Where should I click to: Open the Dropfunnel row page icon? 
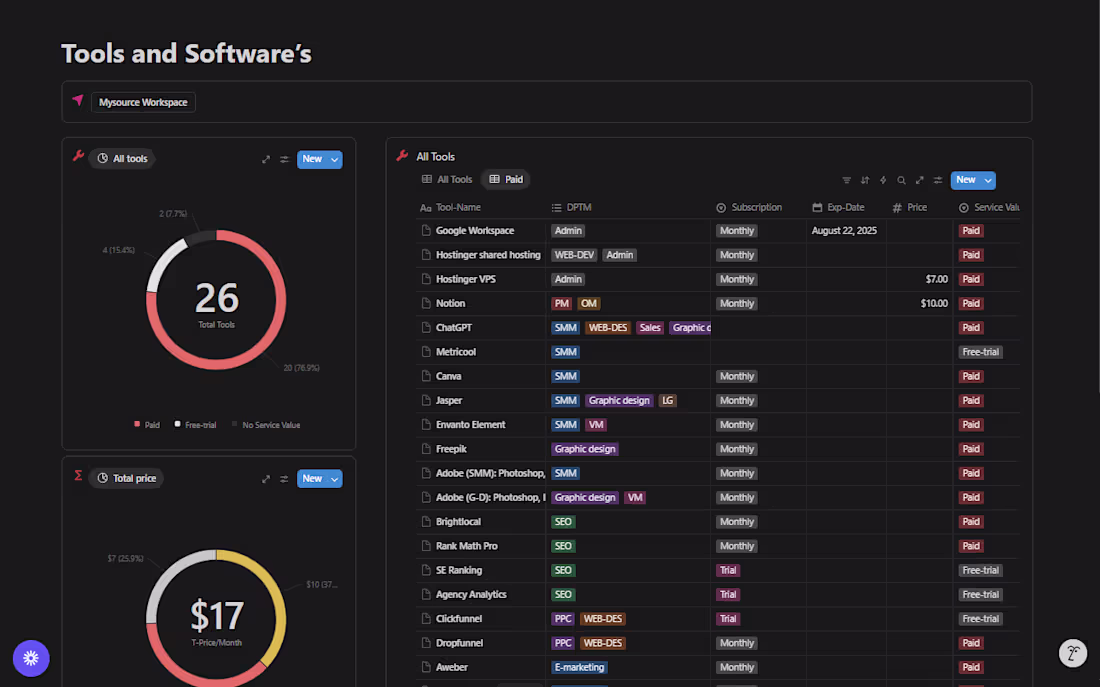[x=426, y=643]
